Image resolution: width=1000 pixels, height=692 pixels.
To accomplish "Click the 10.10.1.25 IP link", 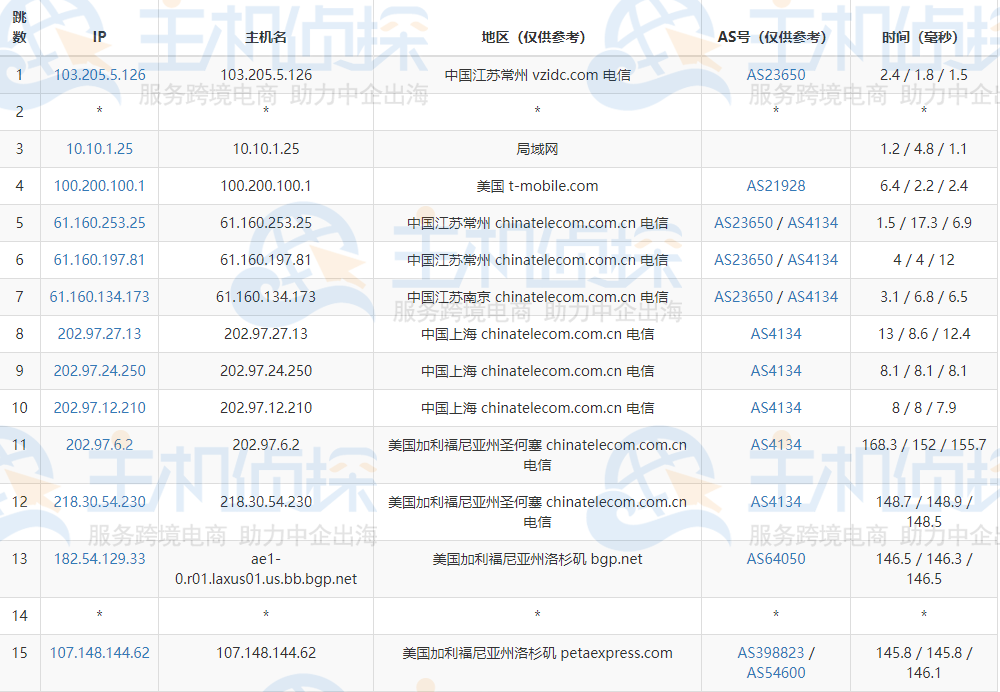I will (98, 148).
